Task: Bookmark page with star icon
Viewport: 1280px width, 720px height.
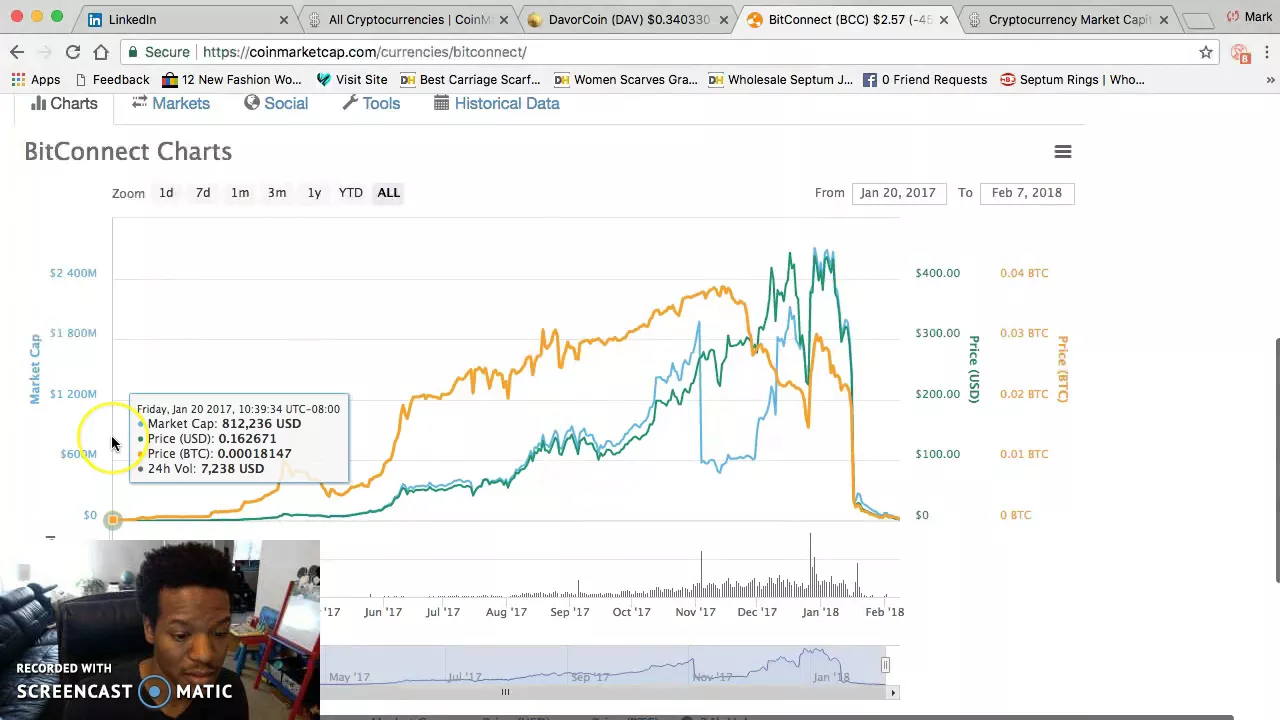Action: click(1206, 52)
